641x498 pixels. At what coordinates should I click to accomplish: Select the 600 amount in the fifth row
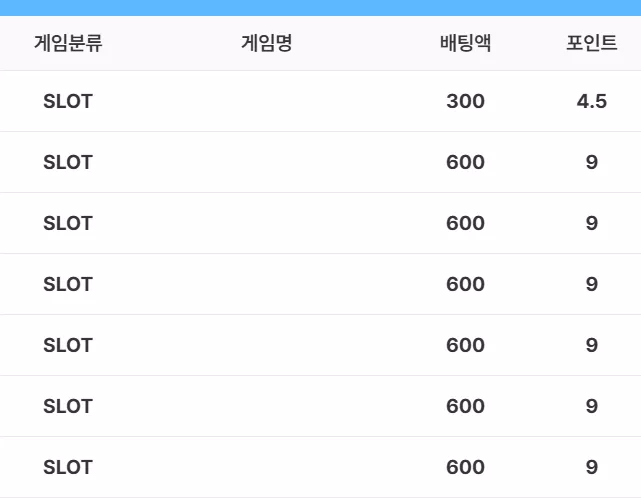[465, 345]
